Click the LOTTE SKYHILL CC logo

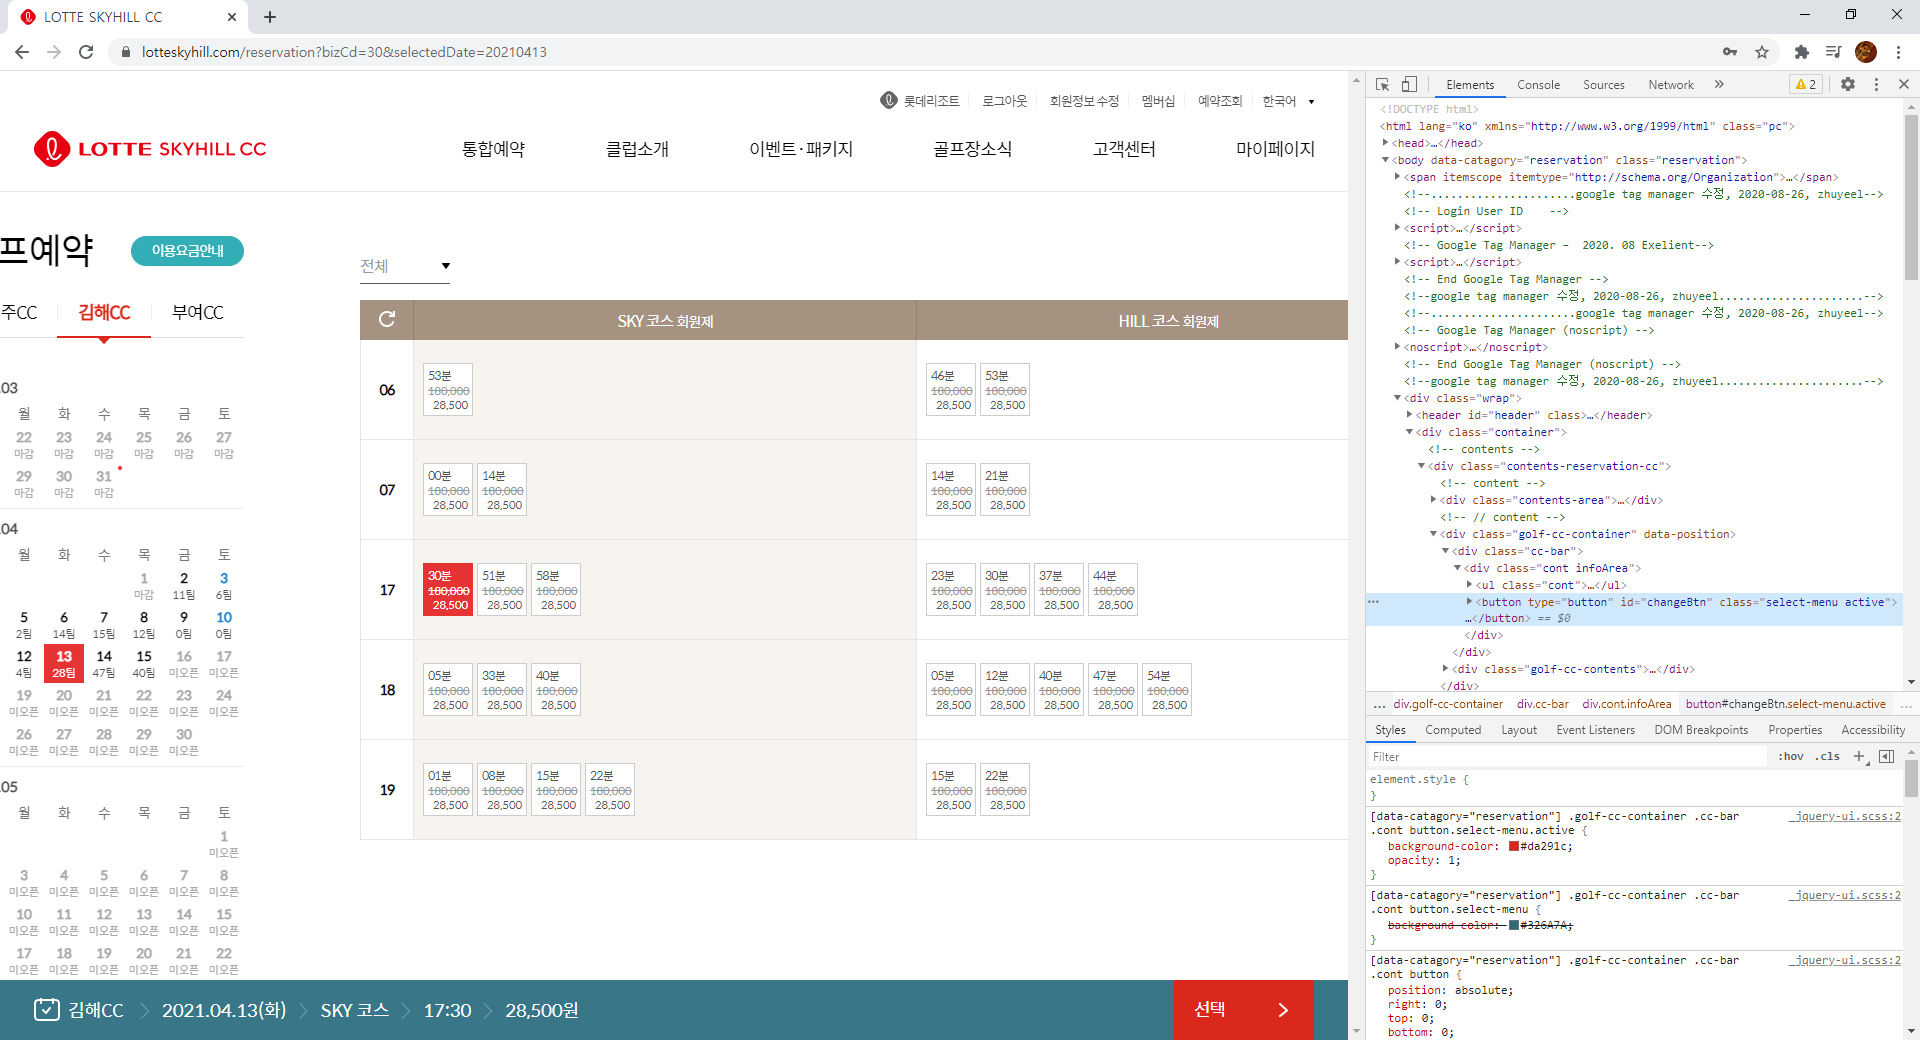(150, 149)
